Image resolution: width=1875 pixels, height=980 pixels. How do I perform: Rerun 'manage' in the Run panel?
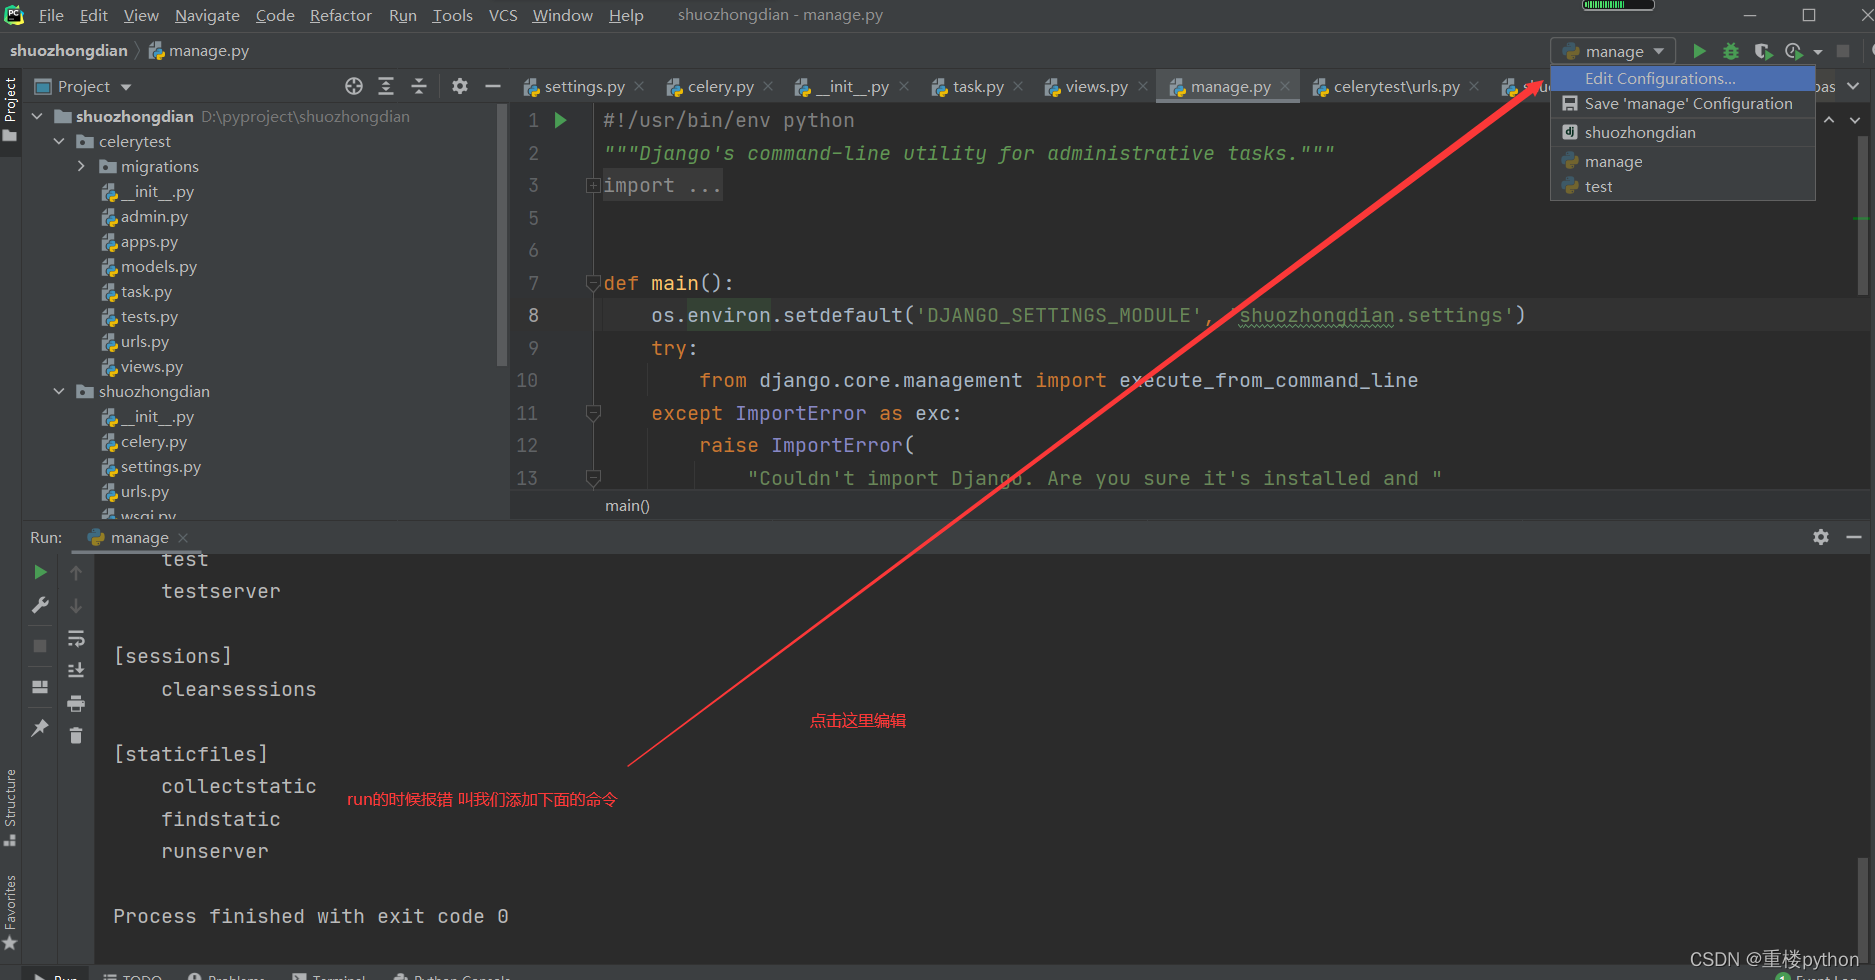tap(40, 572)
